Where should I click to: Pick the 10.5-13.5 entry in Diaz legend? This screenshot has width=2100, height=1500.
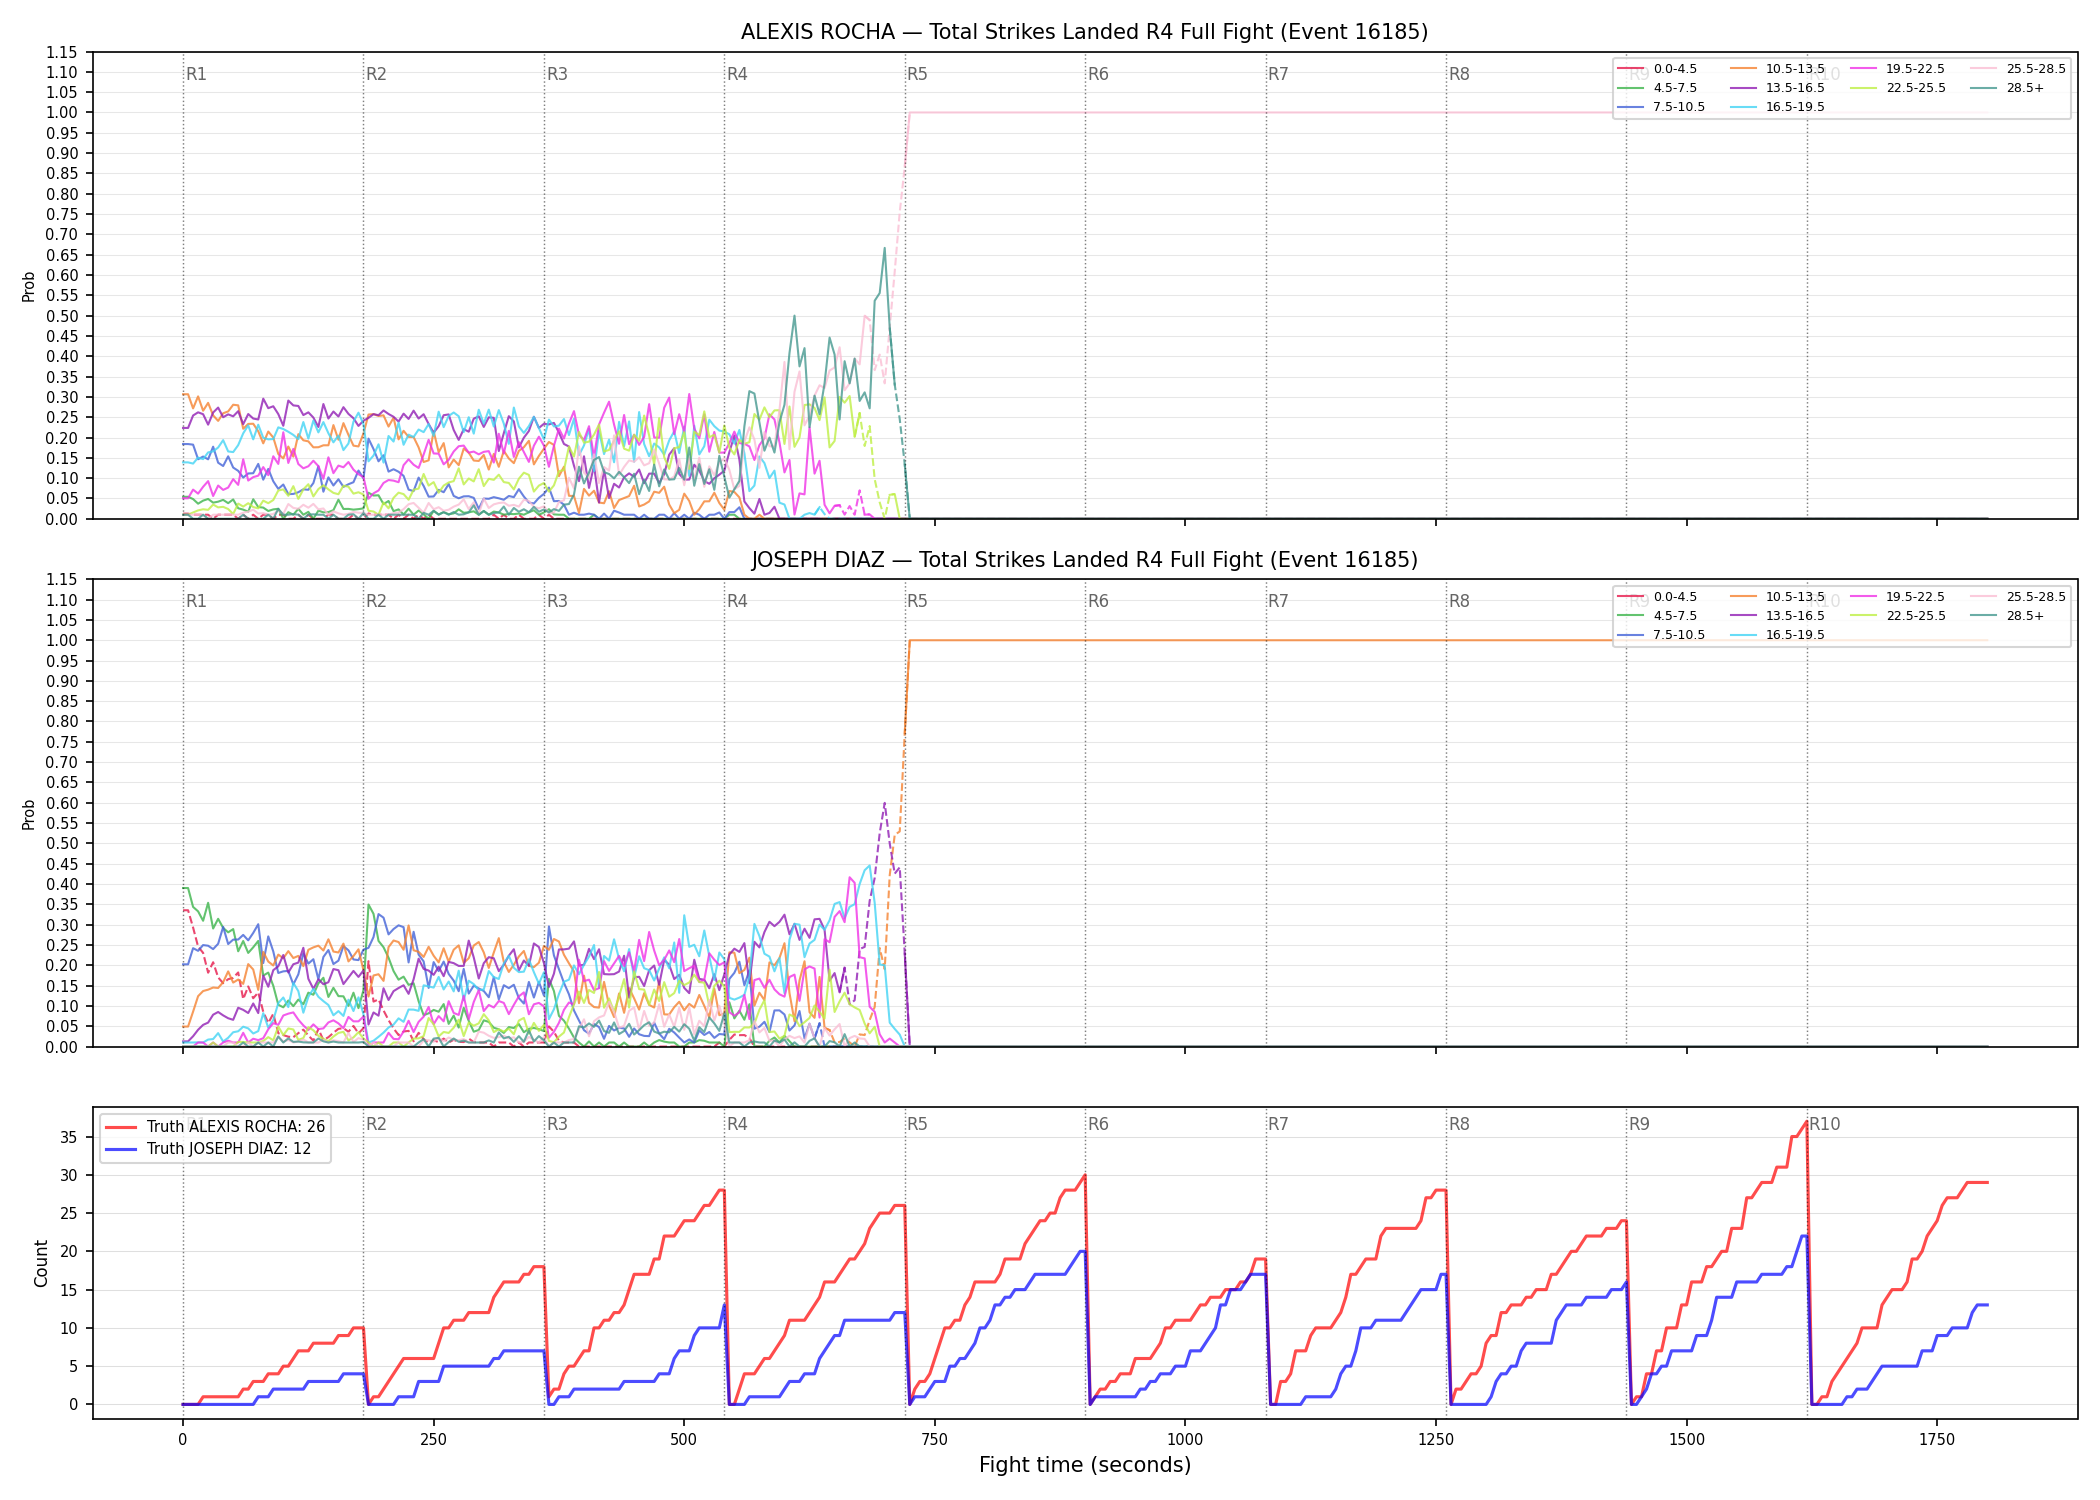(x=1777, y=597)
